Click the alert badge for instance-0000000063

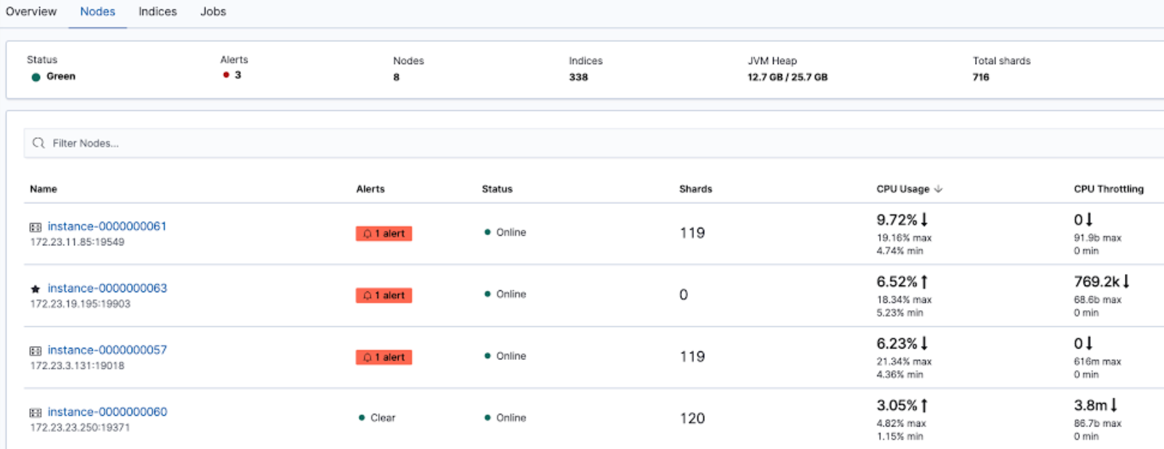tap(384, 295)
